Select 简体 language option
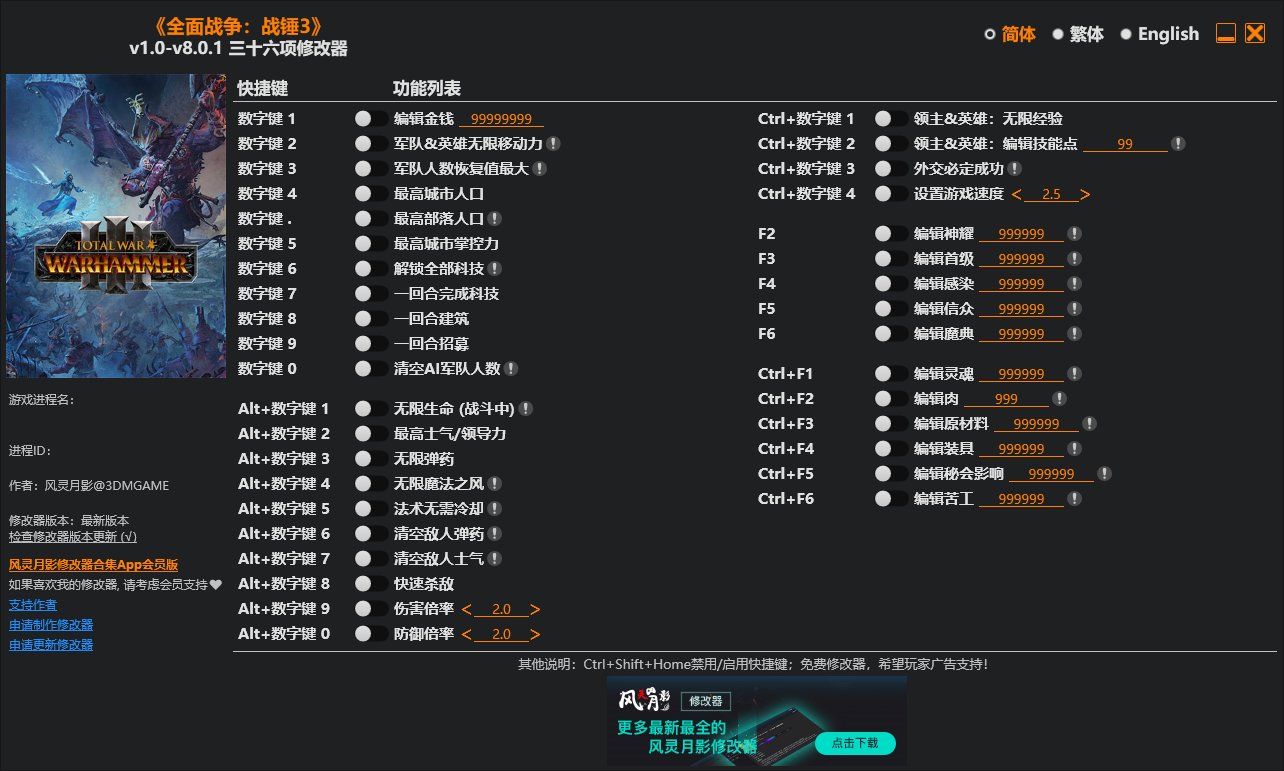The height and width of the screenshot is (771, 1284). pos(1010,34)
